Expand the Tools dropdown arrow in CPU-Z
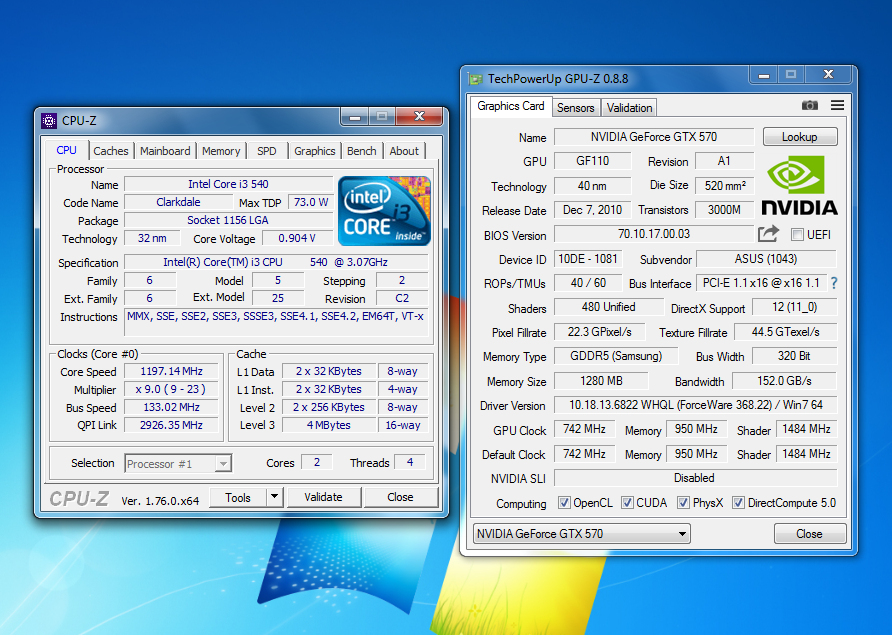 (x=273, y=497)
